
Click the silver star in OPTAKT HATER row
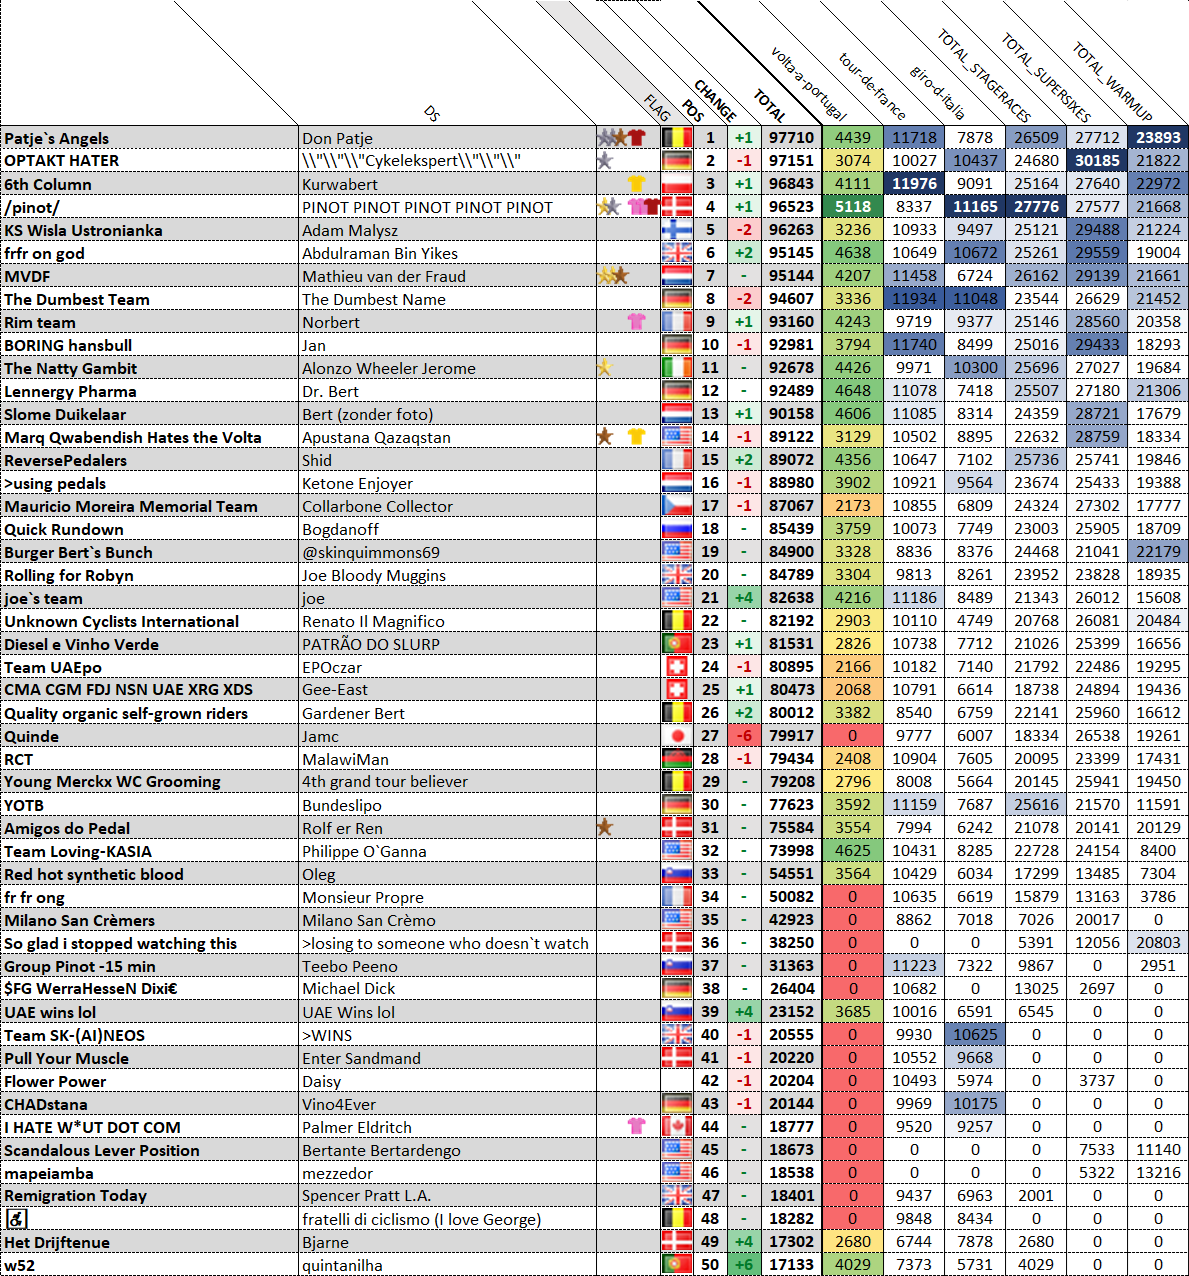604,161
